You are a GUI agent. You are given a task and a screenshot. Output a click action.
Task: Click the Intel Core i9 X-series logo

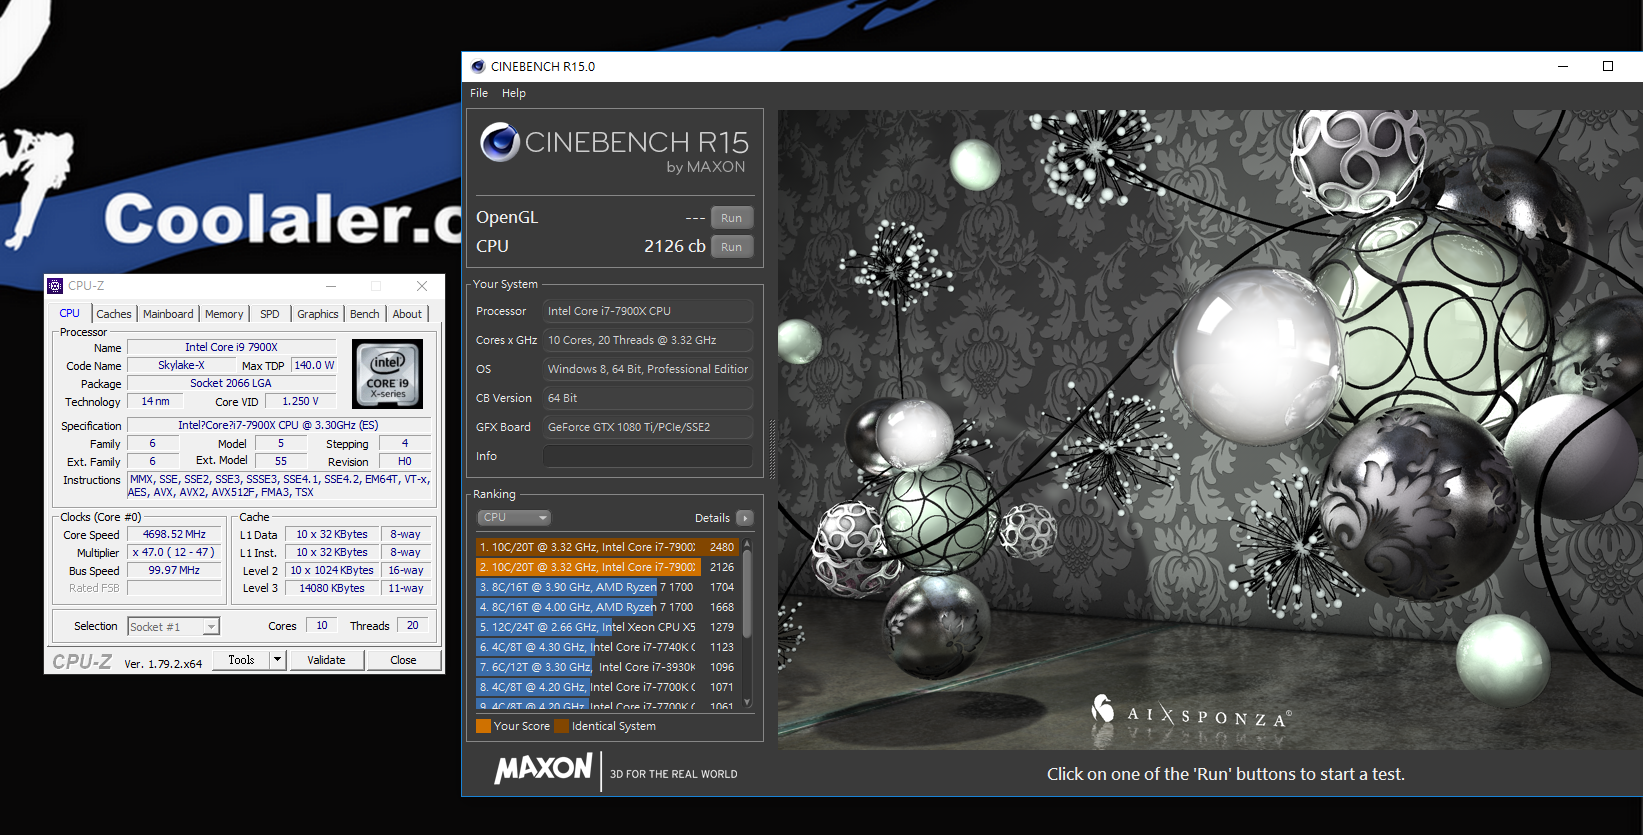[x=388, y=373]
